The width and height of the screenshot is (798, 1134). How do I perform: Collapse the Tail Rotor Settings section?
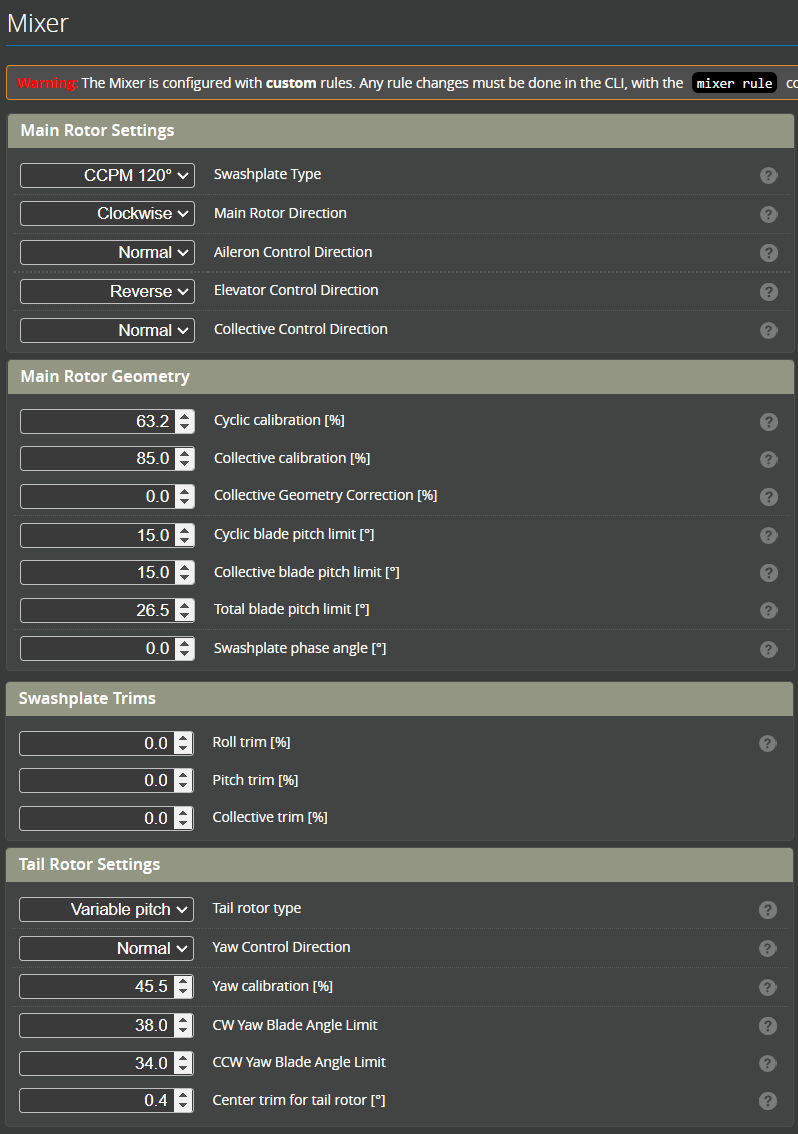coord(397,864)
